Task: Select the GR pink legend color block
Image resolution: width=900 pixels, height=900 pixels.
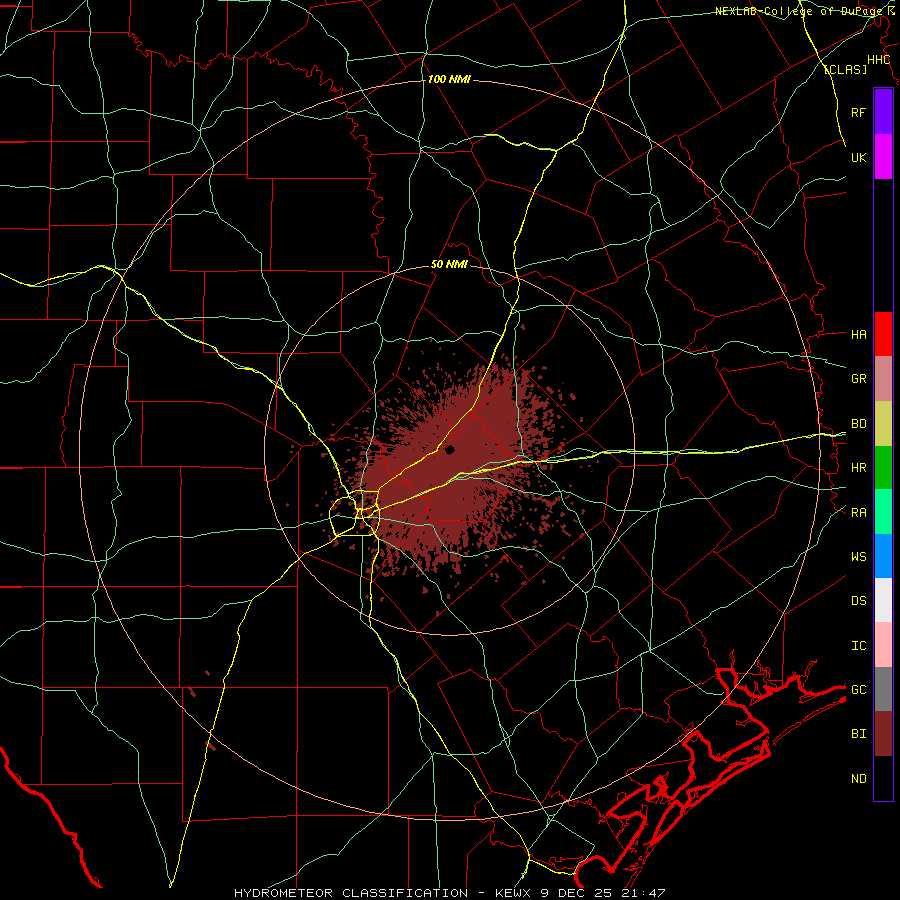Action: (x=883, y=379)
